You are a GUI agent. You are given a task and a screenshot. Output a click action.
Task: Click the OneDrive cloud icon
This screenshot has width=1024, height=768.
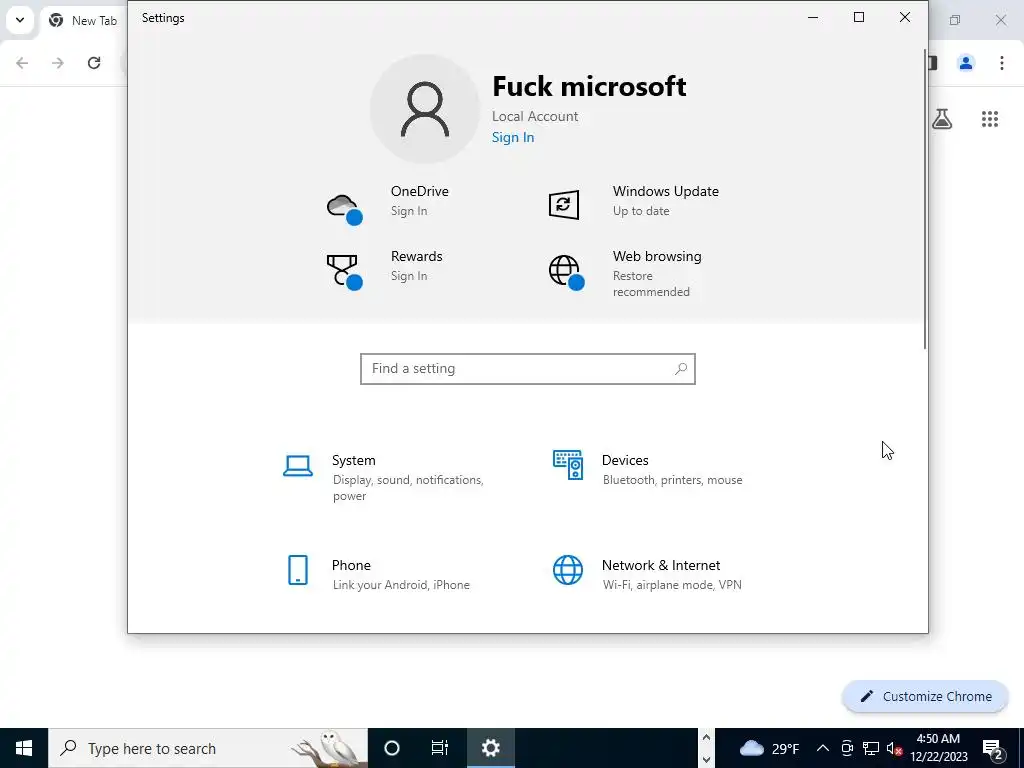click(x=344, y=208)
